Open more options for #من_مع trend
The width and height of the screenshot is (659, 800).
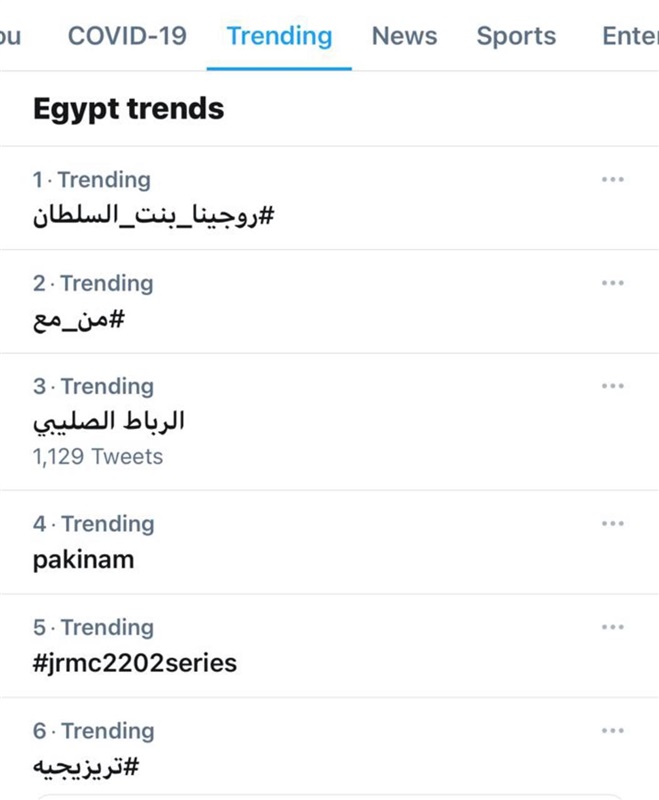[612, 283]
